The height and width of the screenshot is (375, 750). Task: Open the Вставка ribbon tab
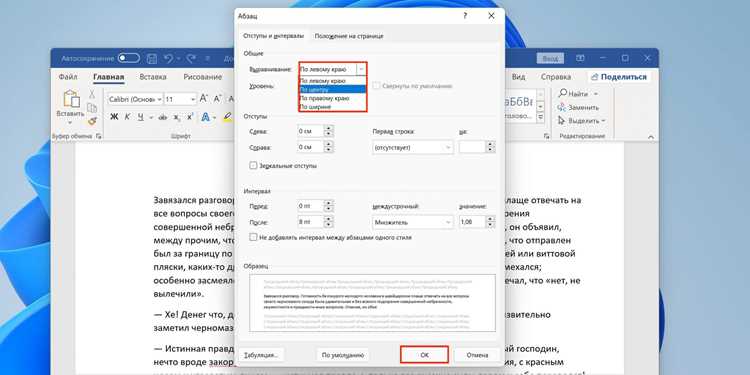(153, 77)
